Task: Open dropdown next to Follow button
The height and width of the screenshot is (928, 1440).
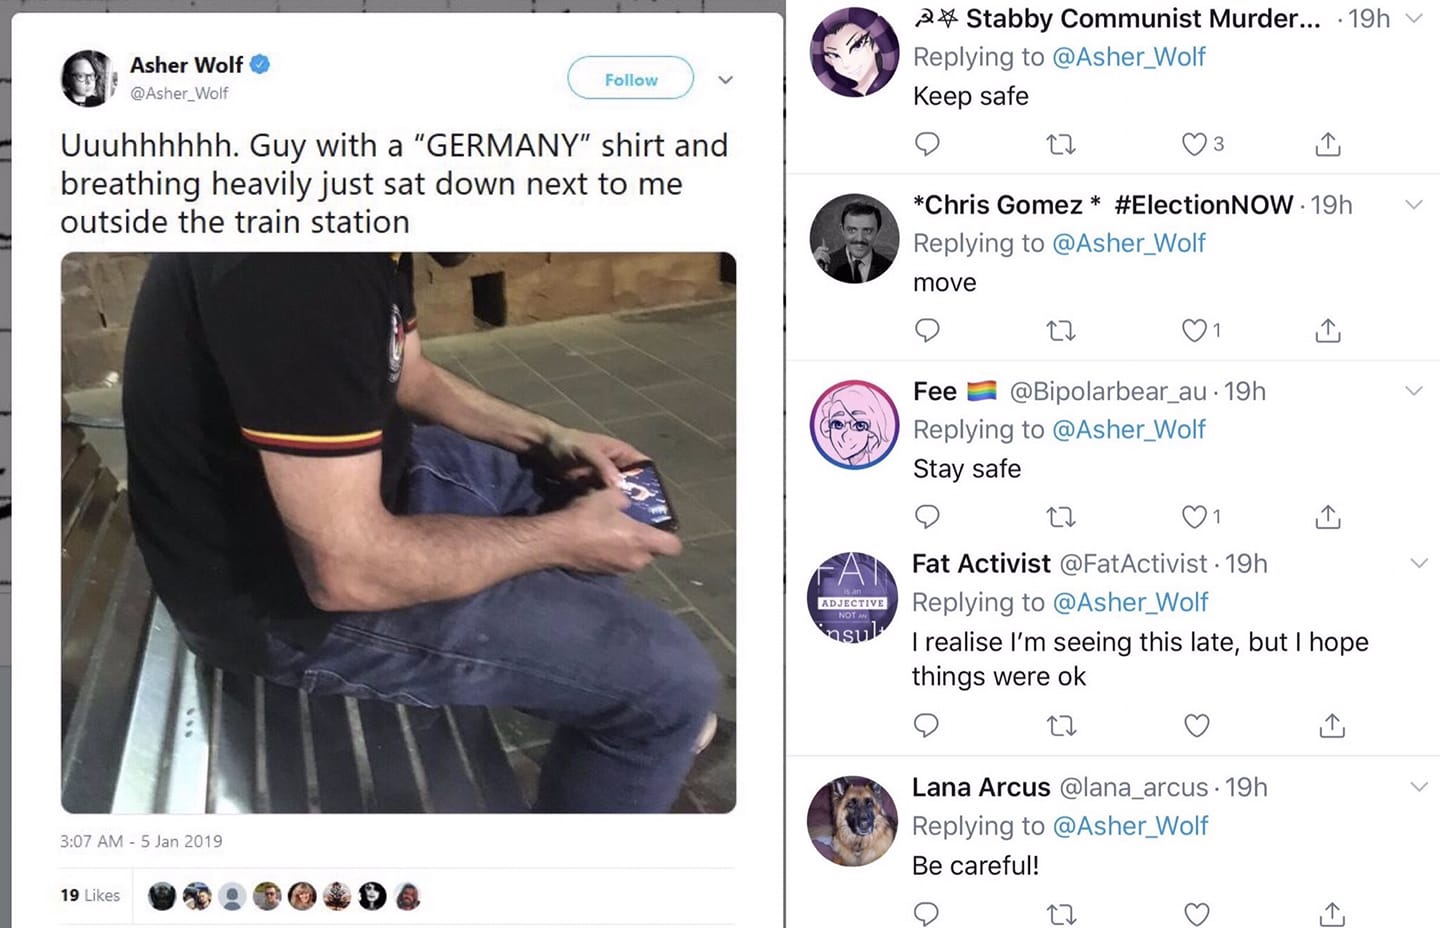Action: (726, 80)
